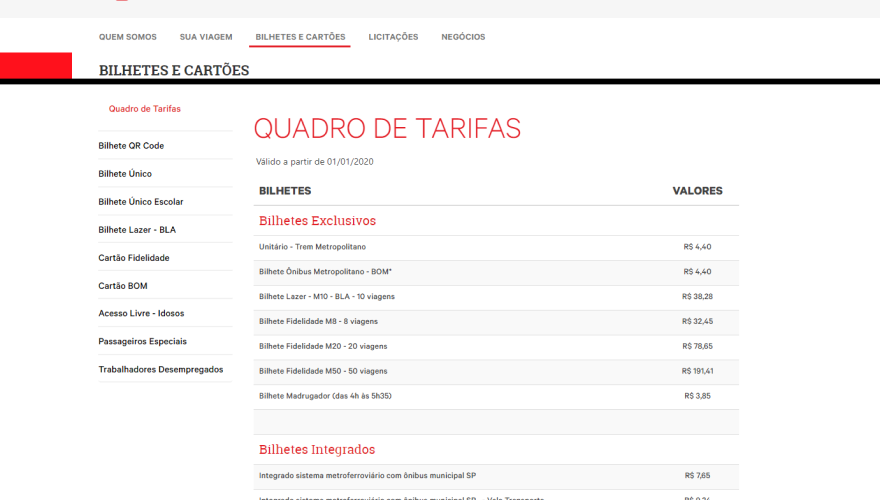Click the R$ 32,45 value
The image size is (880, 500).
698,322
